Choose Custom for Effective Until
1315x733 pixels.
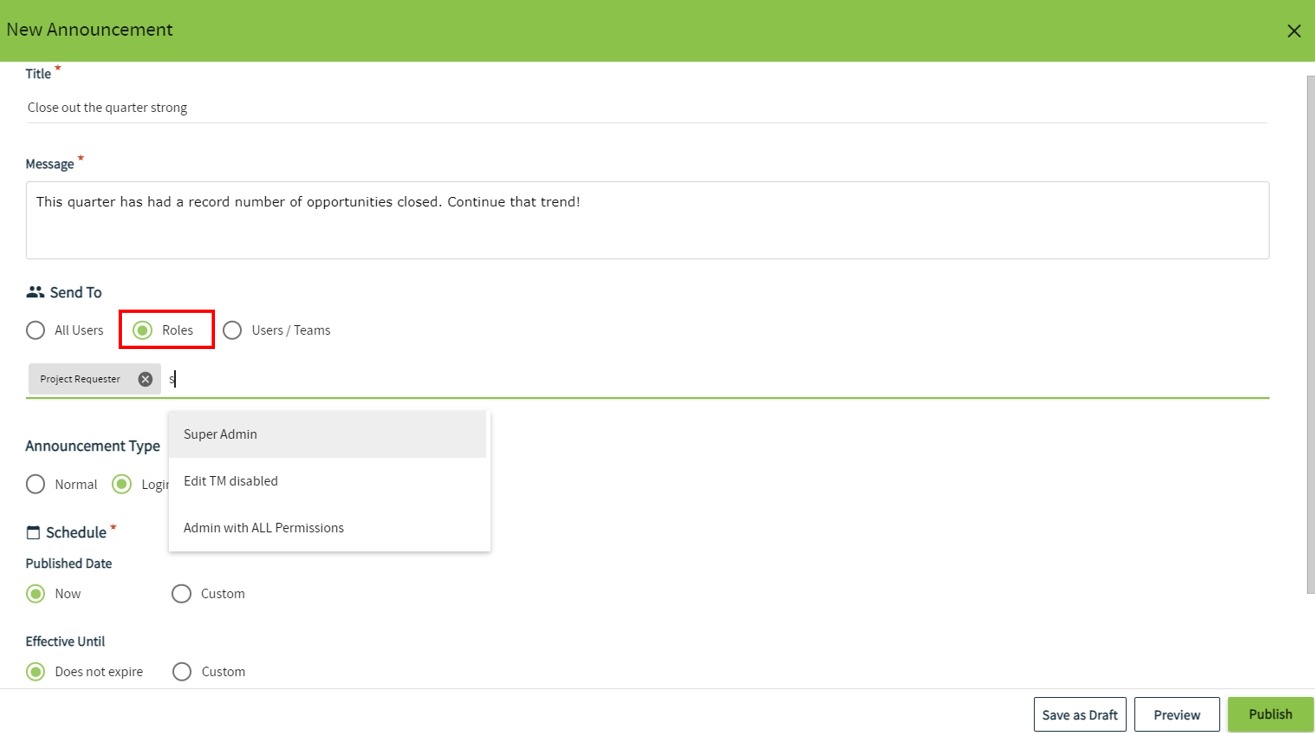(181, 671)
